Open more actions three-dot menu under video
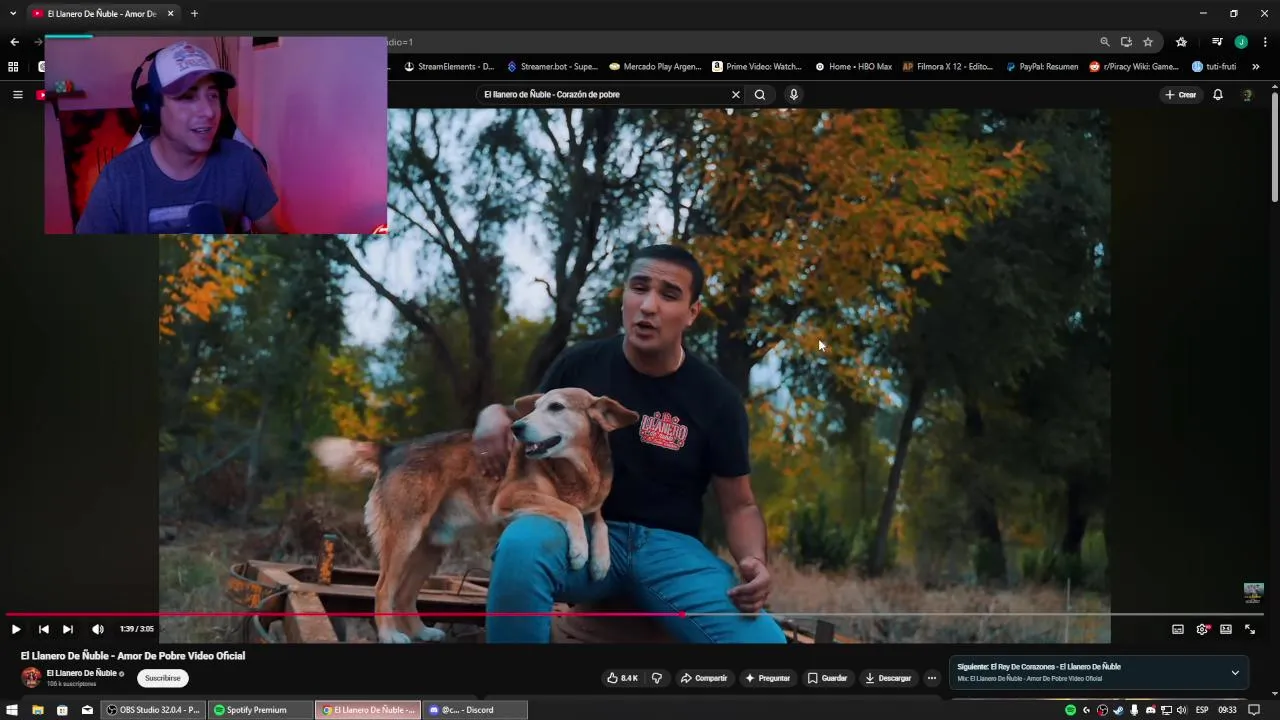Viewport: 1280px width, 720px height. click(932, 678)
